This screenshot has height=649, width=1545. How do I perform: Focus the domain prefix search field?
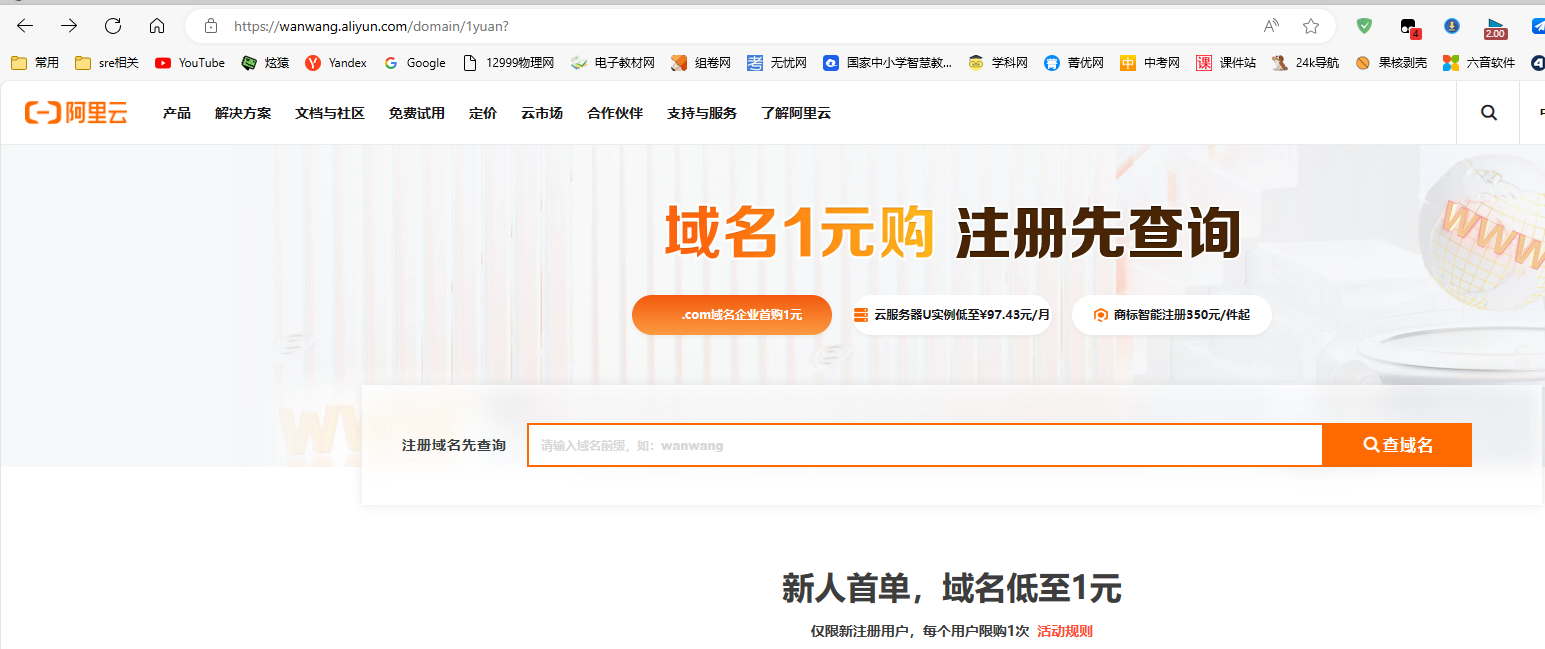925,445
